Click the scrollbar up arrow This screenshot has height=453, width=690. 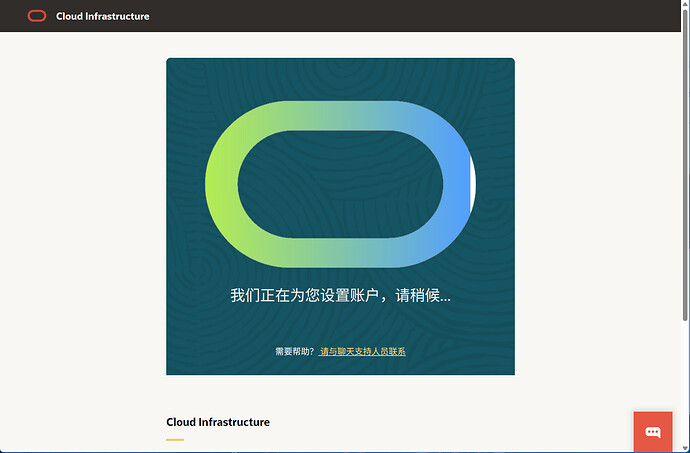coord(685,4)
